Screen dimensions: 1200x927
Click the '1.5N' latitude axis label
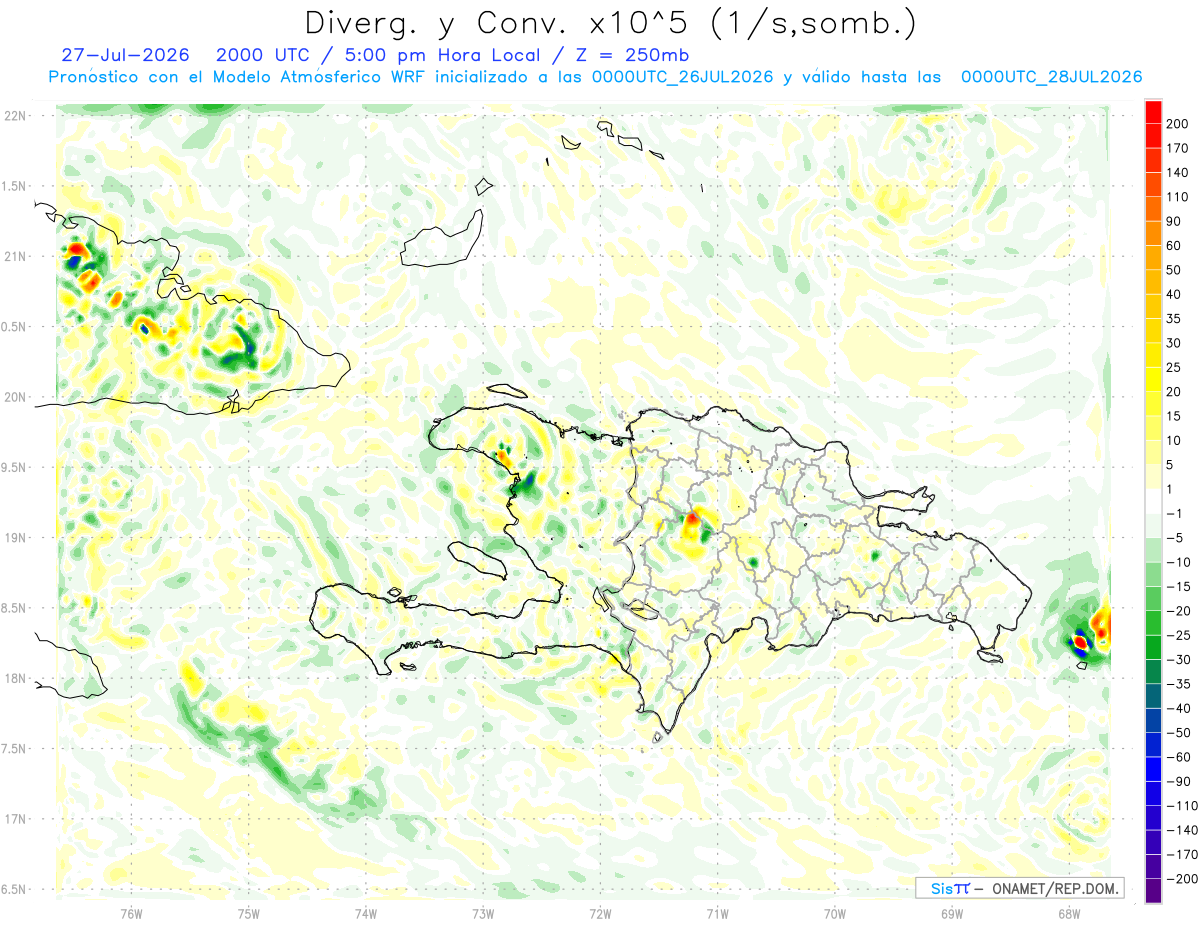pyautogui.click(x=15, y=186)
